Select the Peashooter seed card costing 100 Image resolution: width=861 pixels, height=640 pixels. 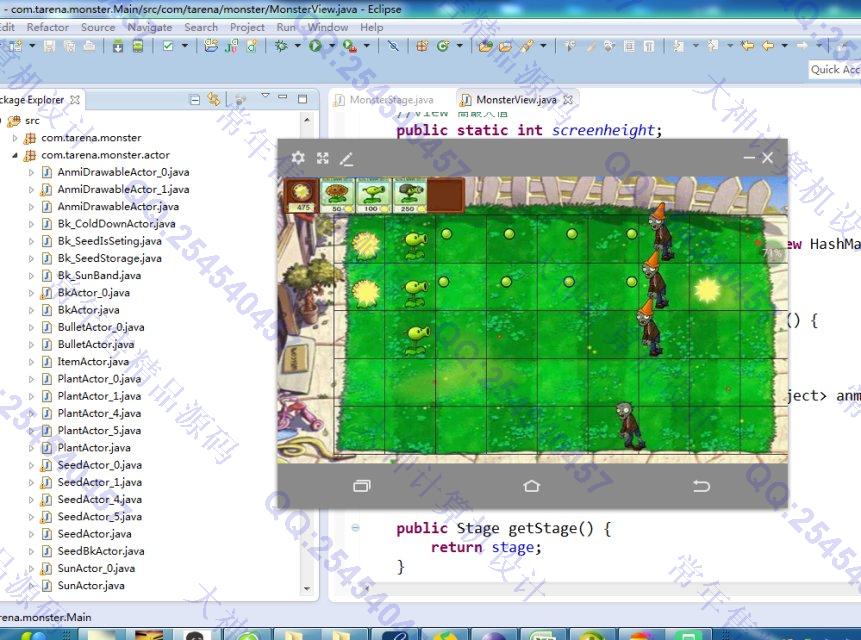[x=372, y=195]
